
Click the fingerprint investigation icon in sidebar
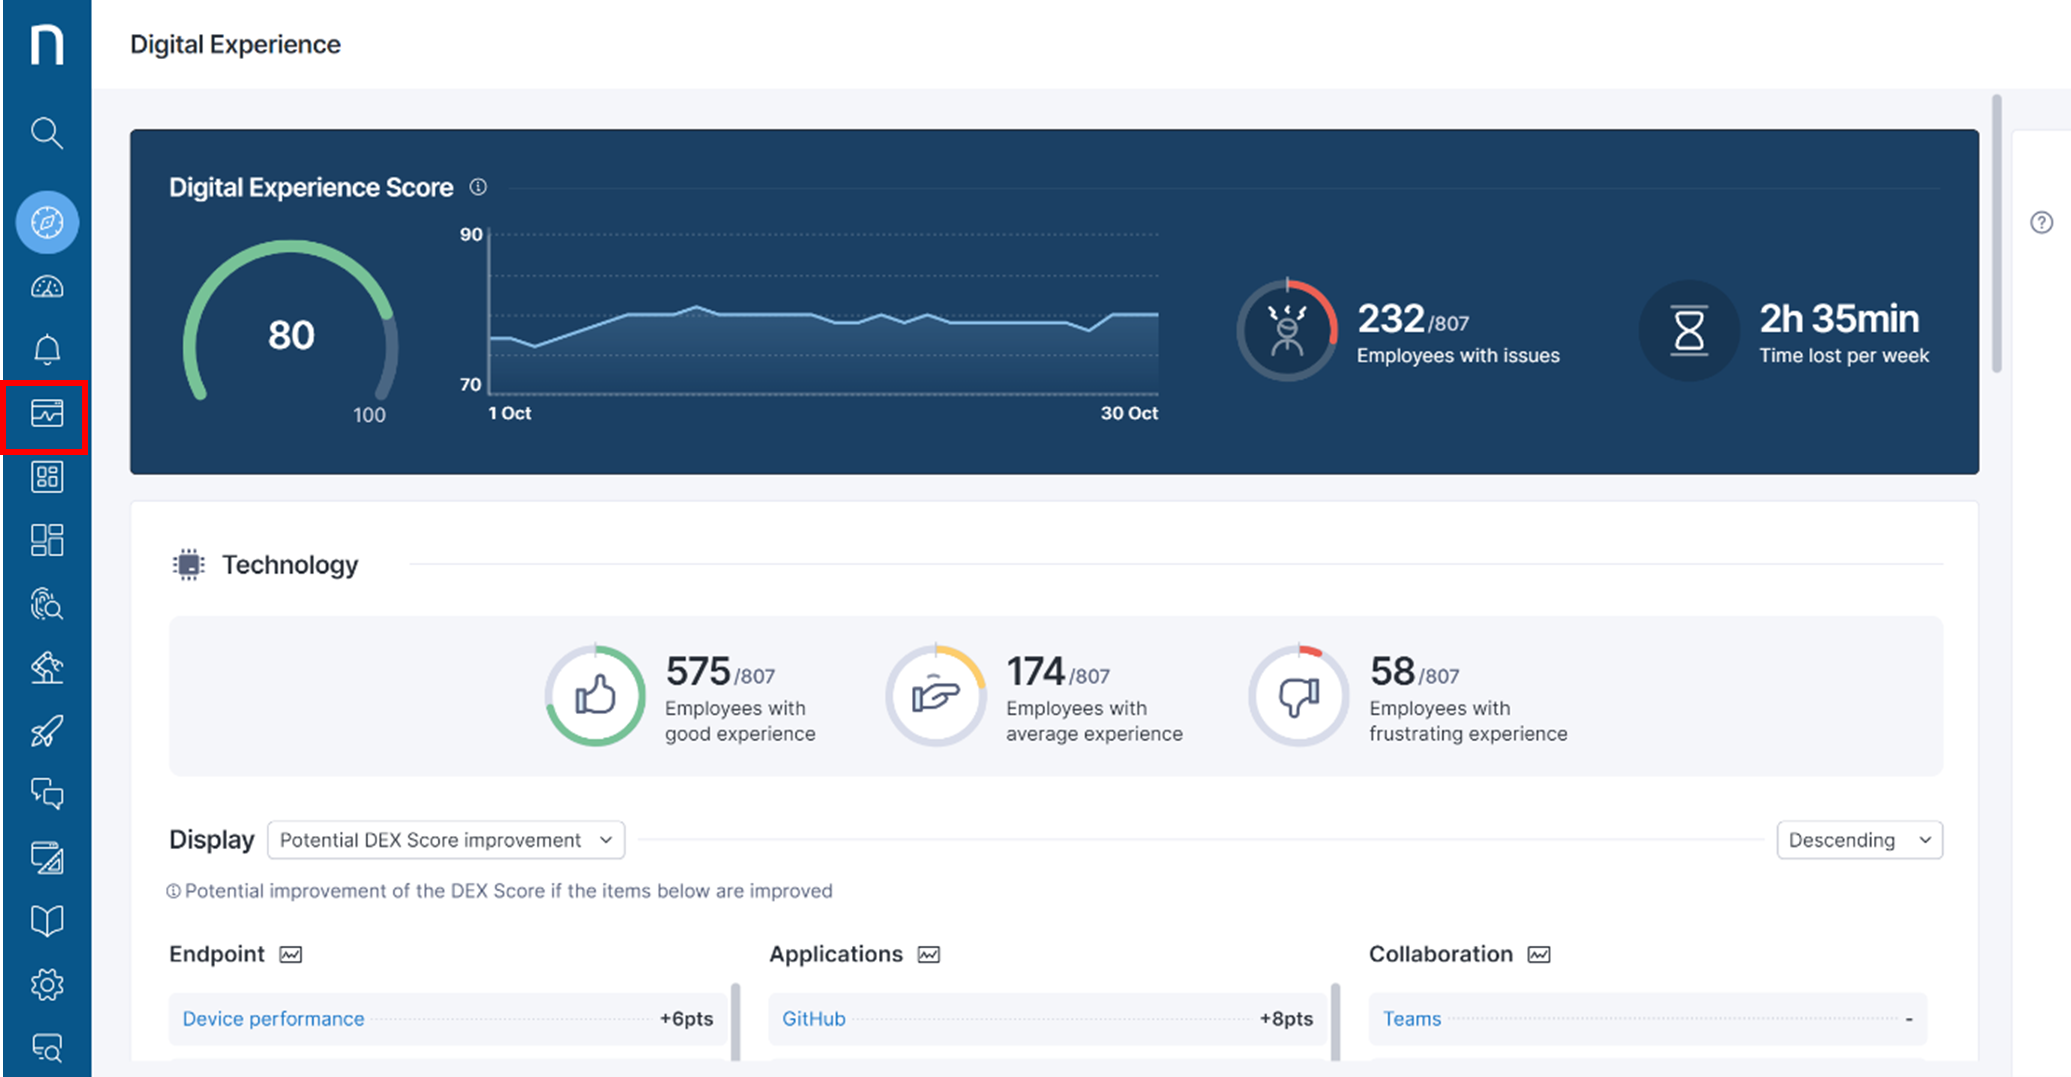pos(46,604)
